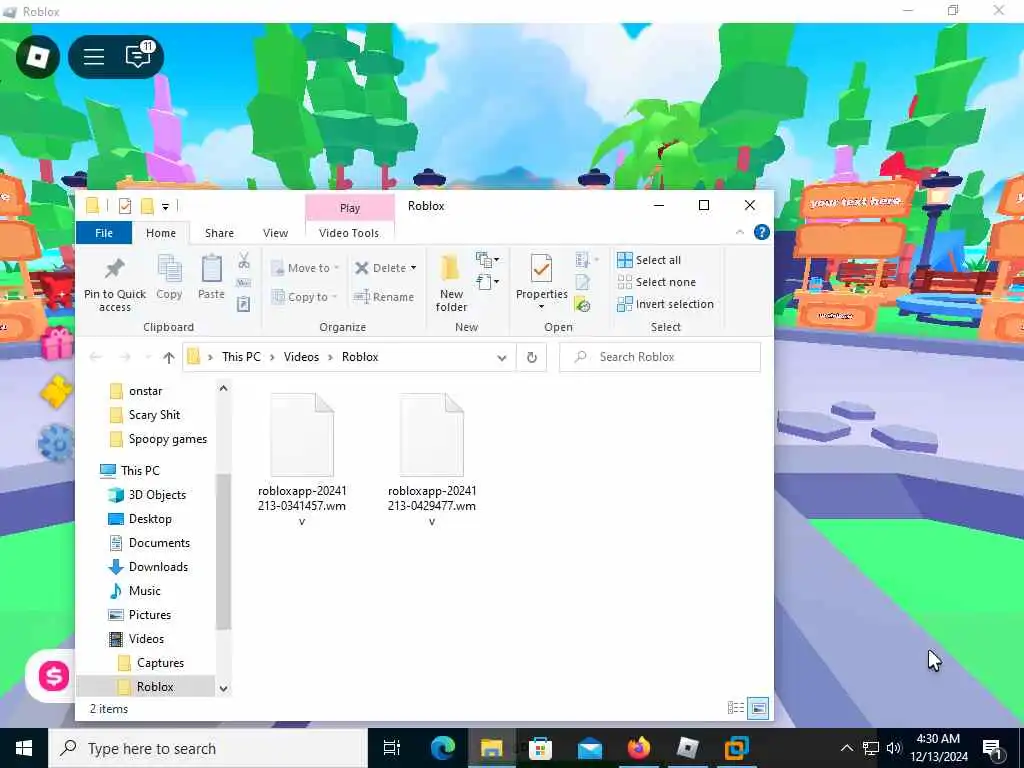This screenshot has height=768, width=1024.
Task: Click the blue gear settings icon in game
Action: [56, 442]
